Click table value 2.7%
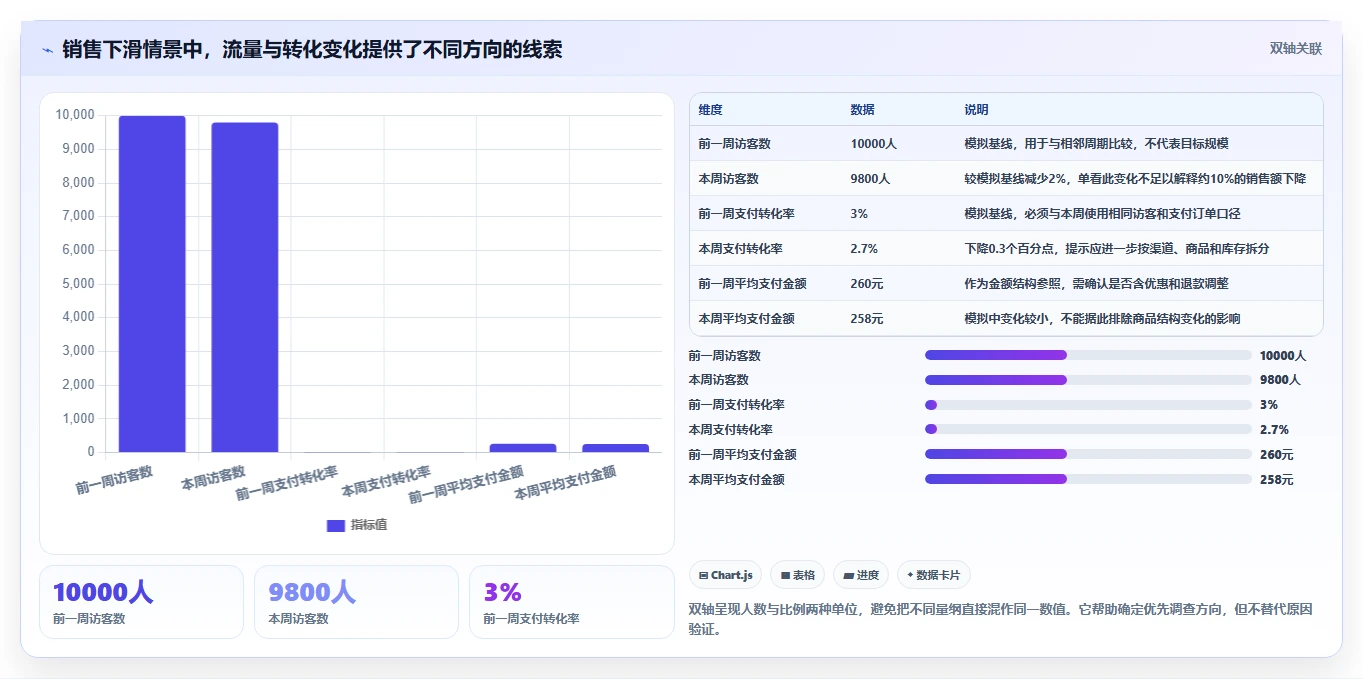1363x679 pixels. (864, 249)
